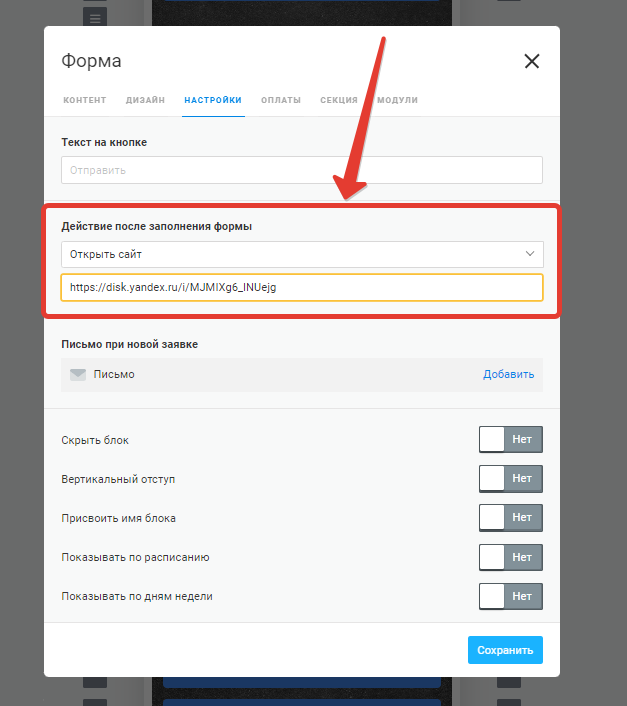Viewport: 627px width, 706px height.
Task: Close the Форма dialog with the X icon
Action: coord(532,61)
